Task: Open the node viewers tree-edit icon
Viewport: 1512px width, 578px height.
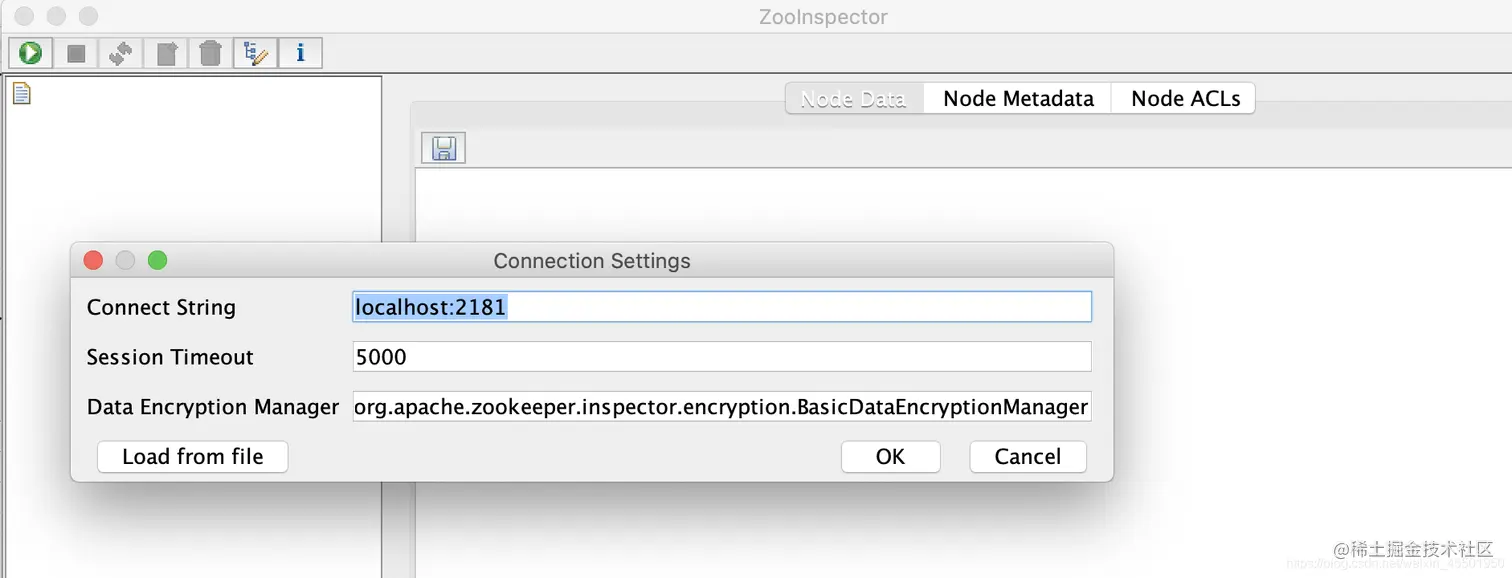Action: [255, 53]
